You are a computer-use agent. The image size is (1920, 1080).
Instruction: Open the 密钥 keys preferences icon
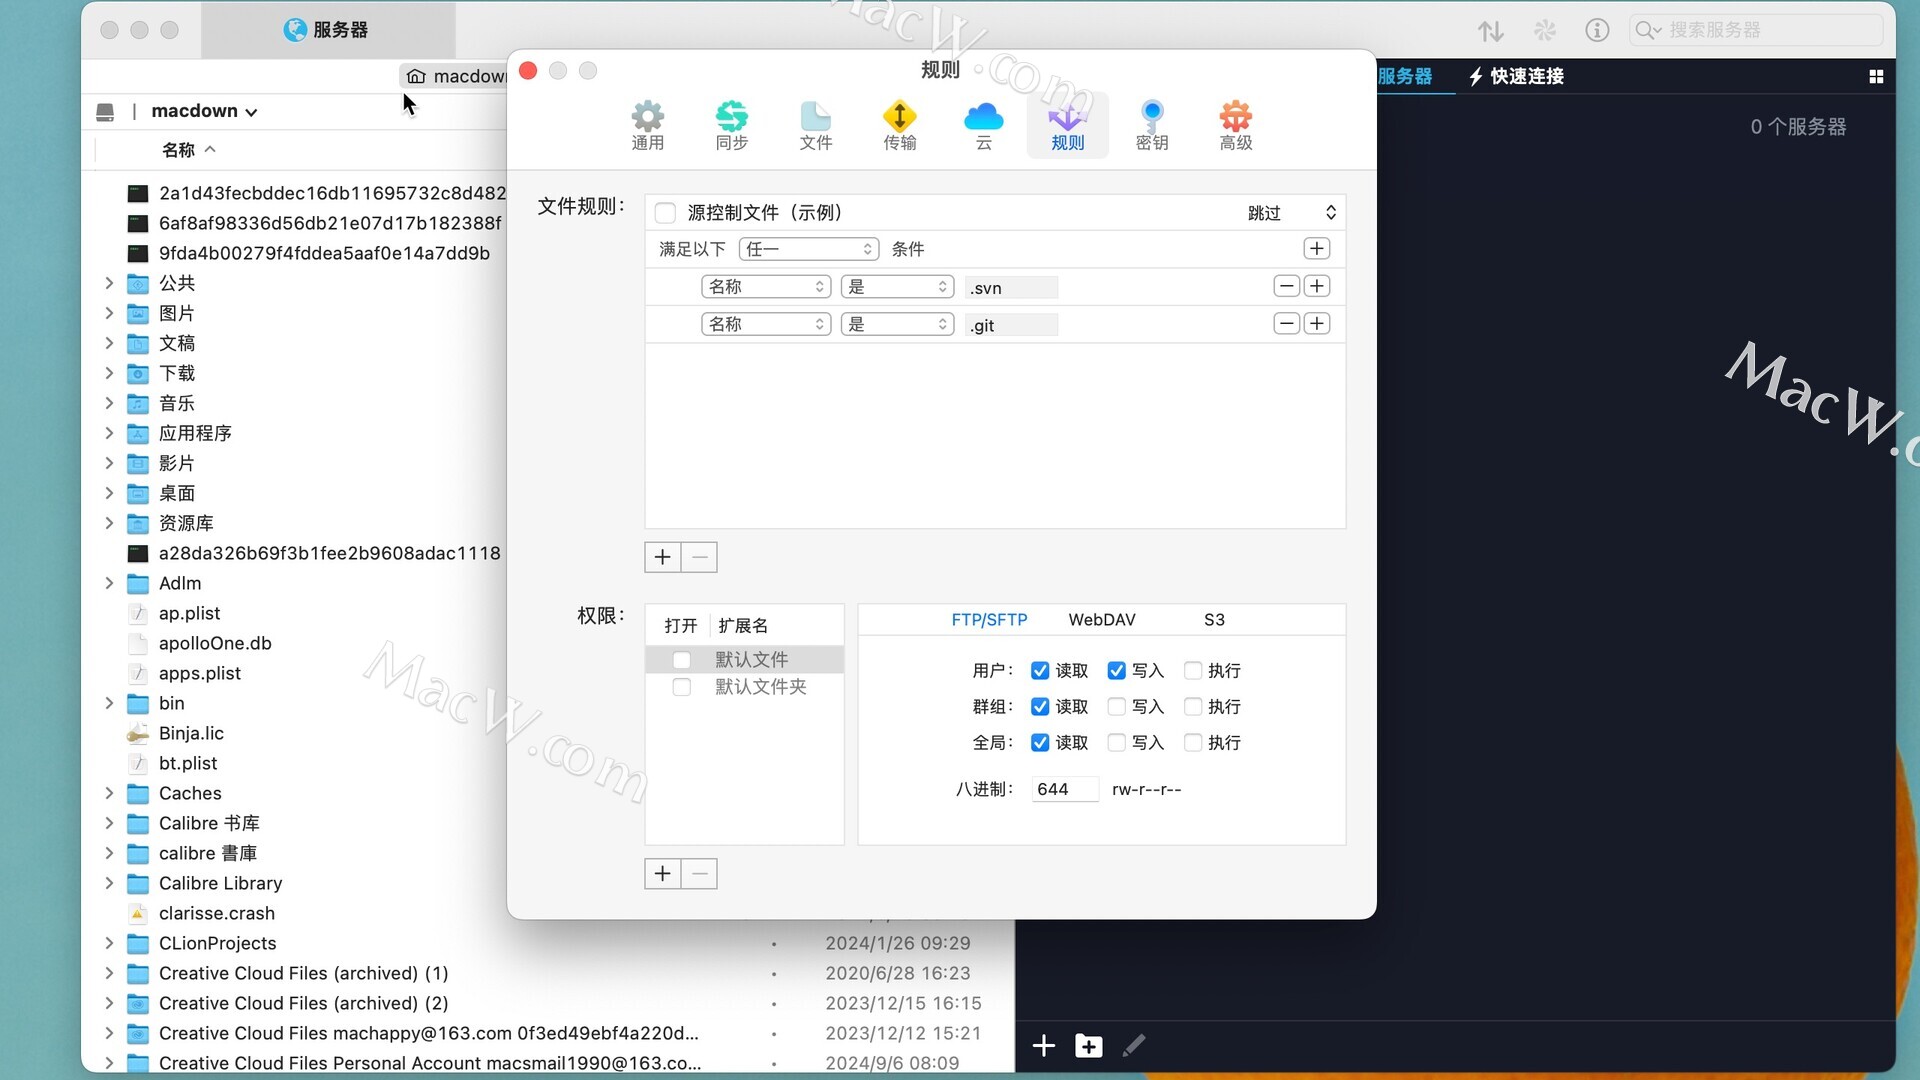tap(1151, 125)
